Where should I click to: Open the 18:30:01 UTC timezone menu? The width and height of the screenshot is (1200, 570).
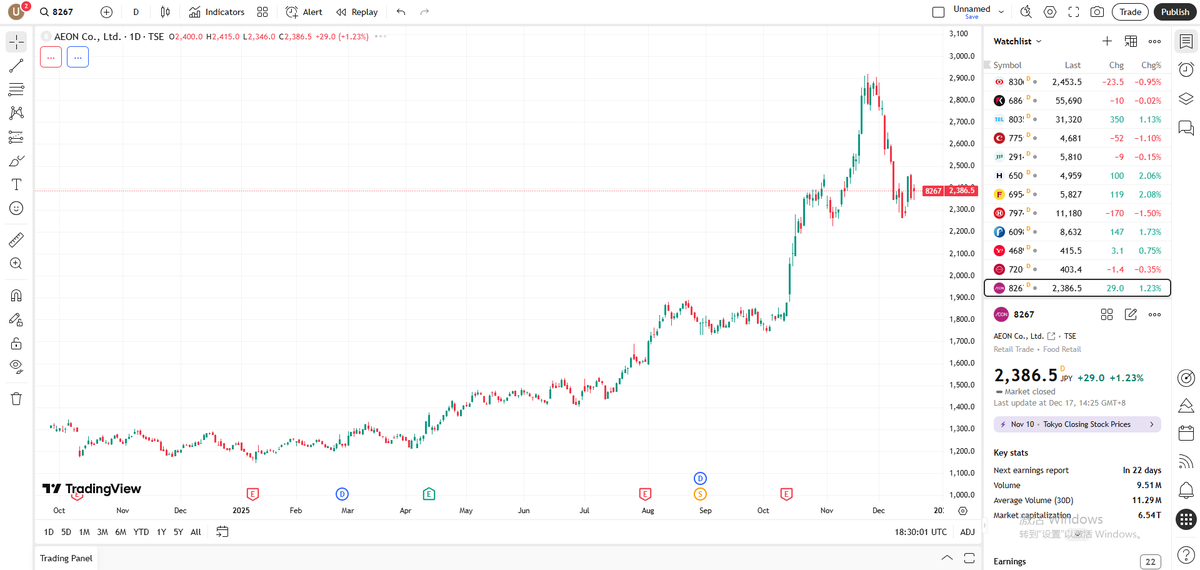click(x=921, y=532)
